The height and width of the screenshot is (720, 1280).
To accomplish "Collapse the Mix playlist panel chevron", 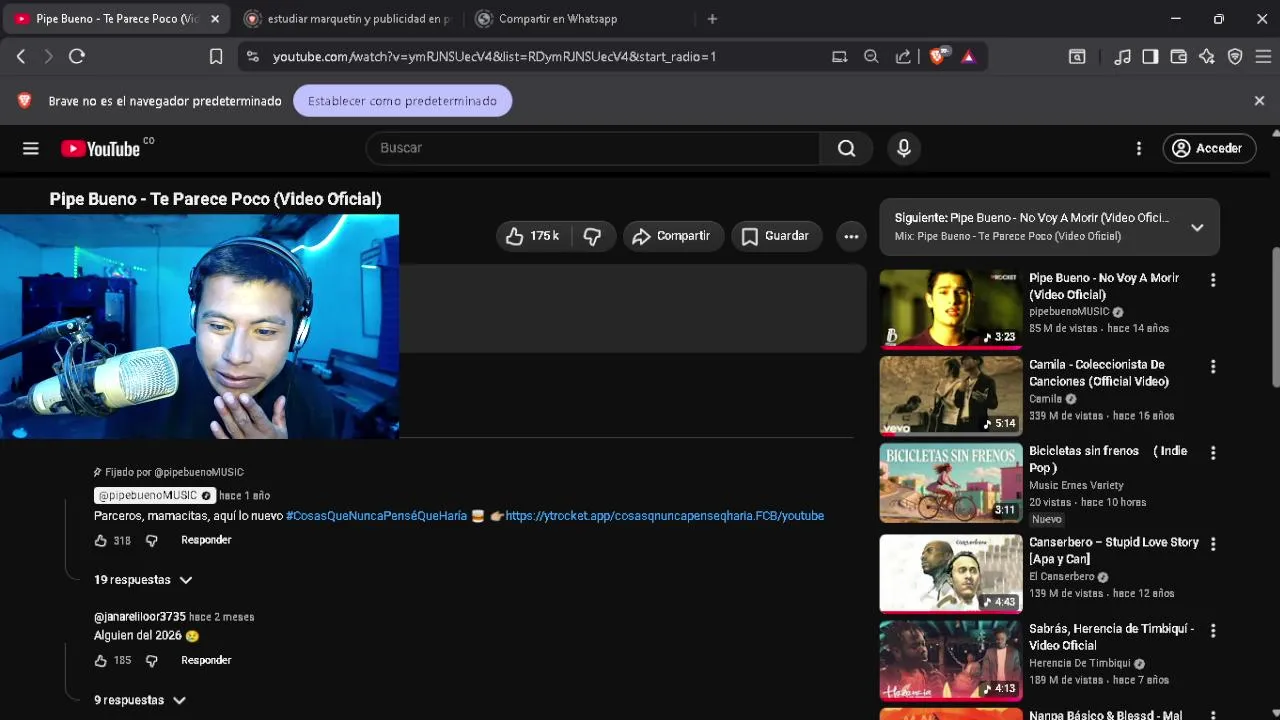I will (x=1197, y=227).
